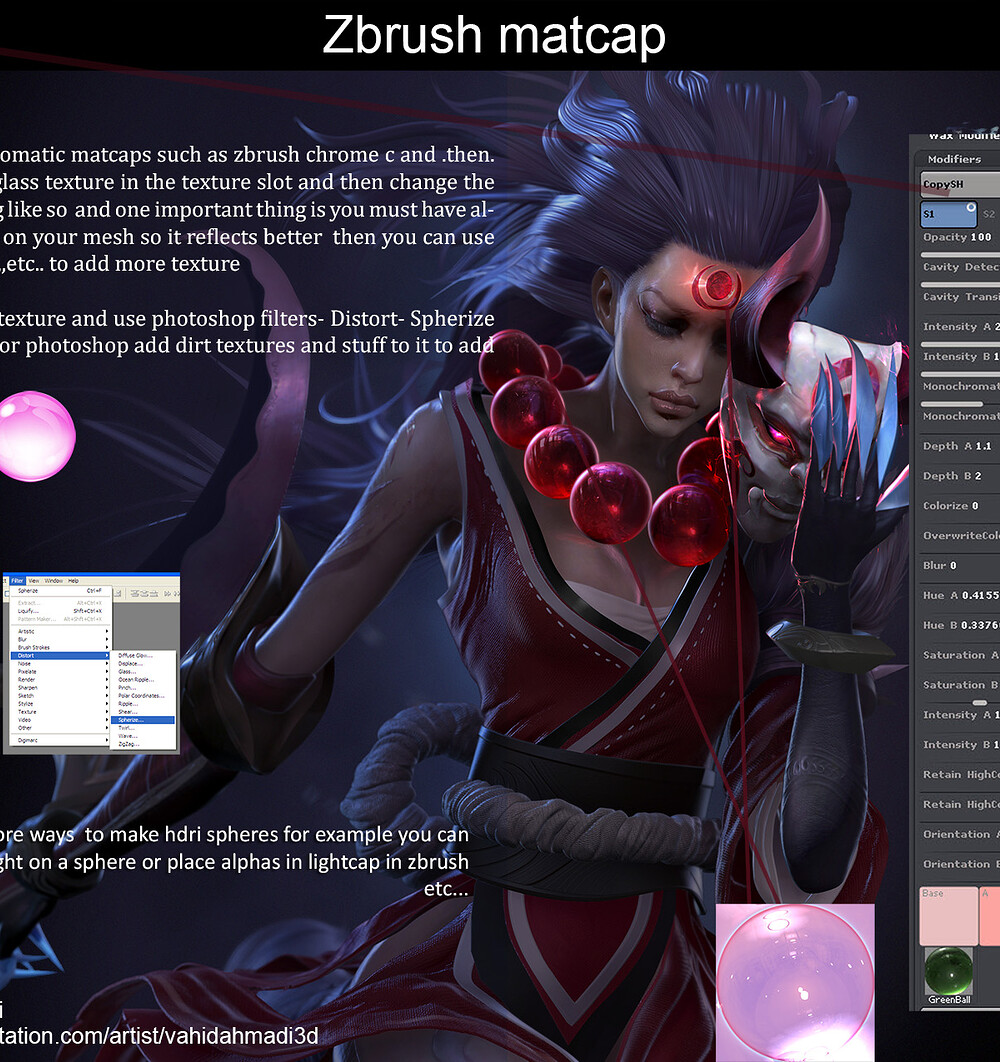Click the Hue B 0.3376 slider

959,625
